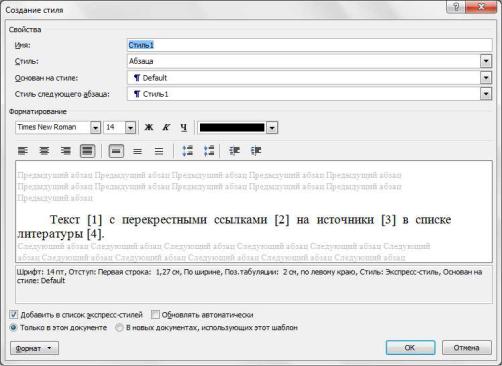Select Только в этом документе radio
The image size is (502, 366).
coord(13,328)
